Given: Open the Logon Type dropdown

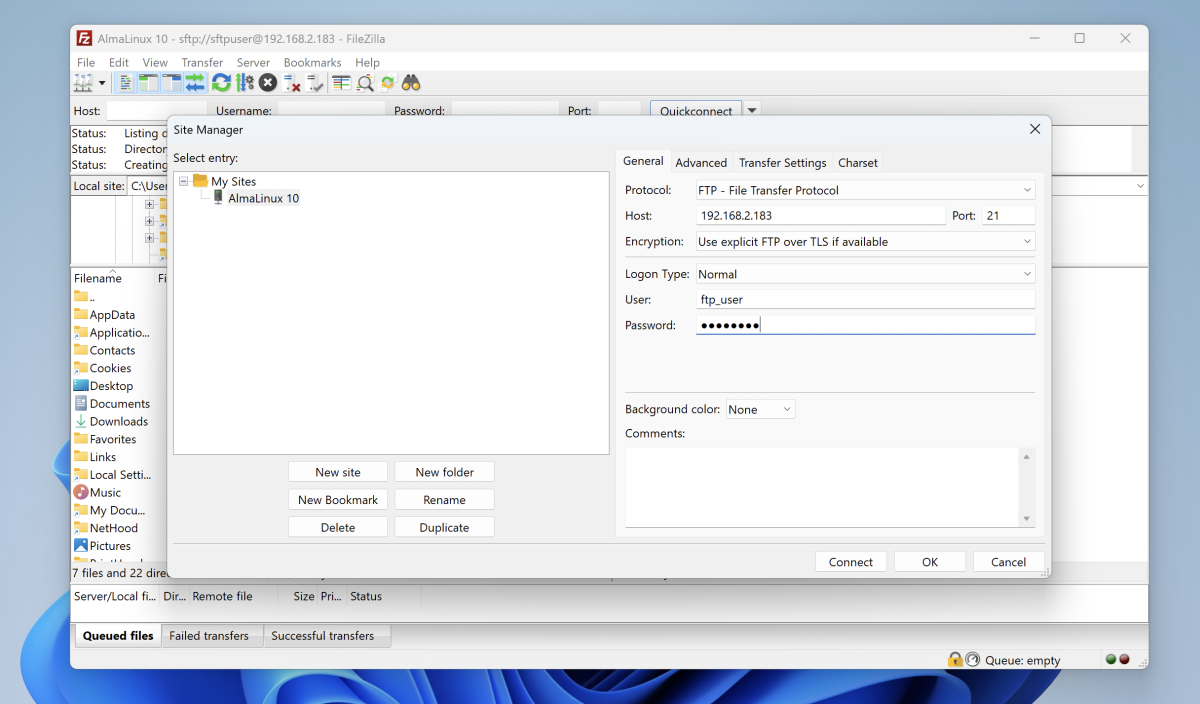Looking at the screenshot, I should point(865,274).
